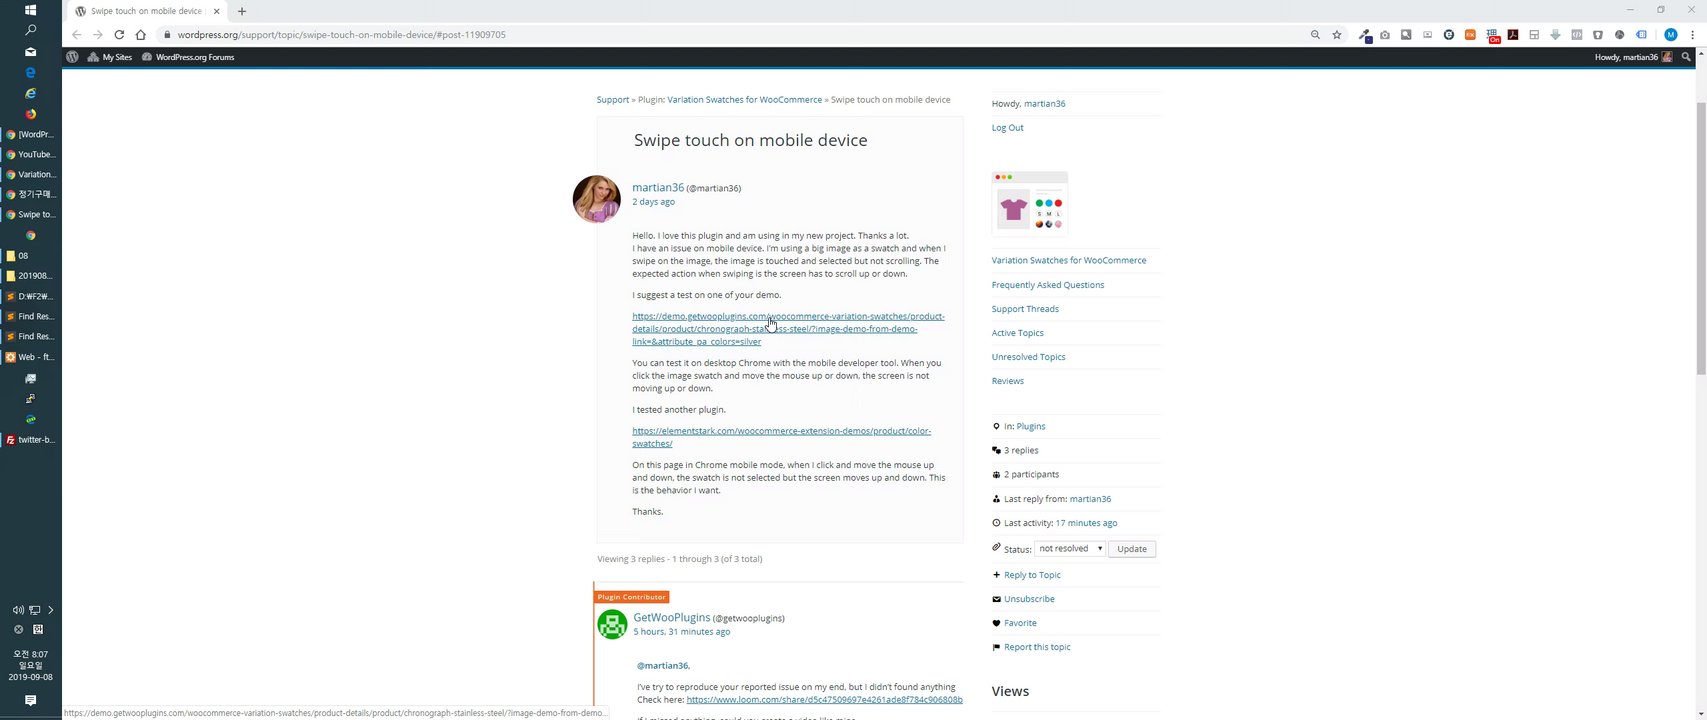Viewport: 1707px width, 720px height.
Task: Open Variation Swatches for WooCommerce breadcrumb link
Action: [x=744, y=100]
